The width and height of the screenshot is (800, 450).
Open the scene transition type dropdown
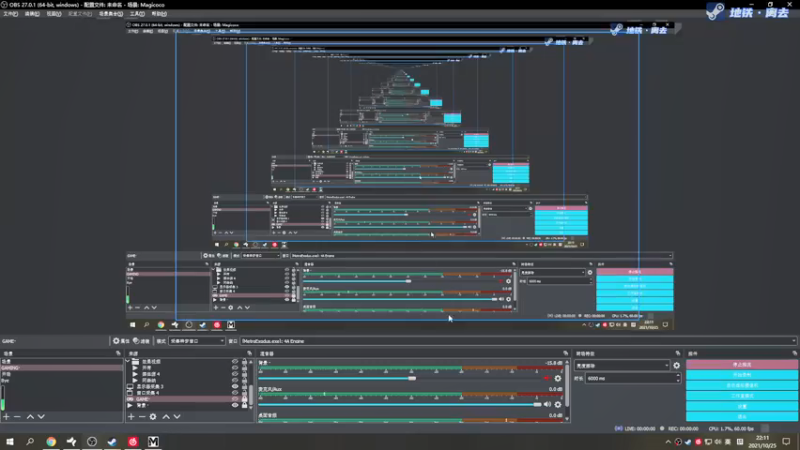tap(622, 365)
